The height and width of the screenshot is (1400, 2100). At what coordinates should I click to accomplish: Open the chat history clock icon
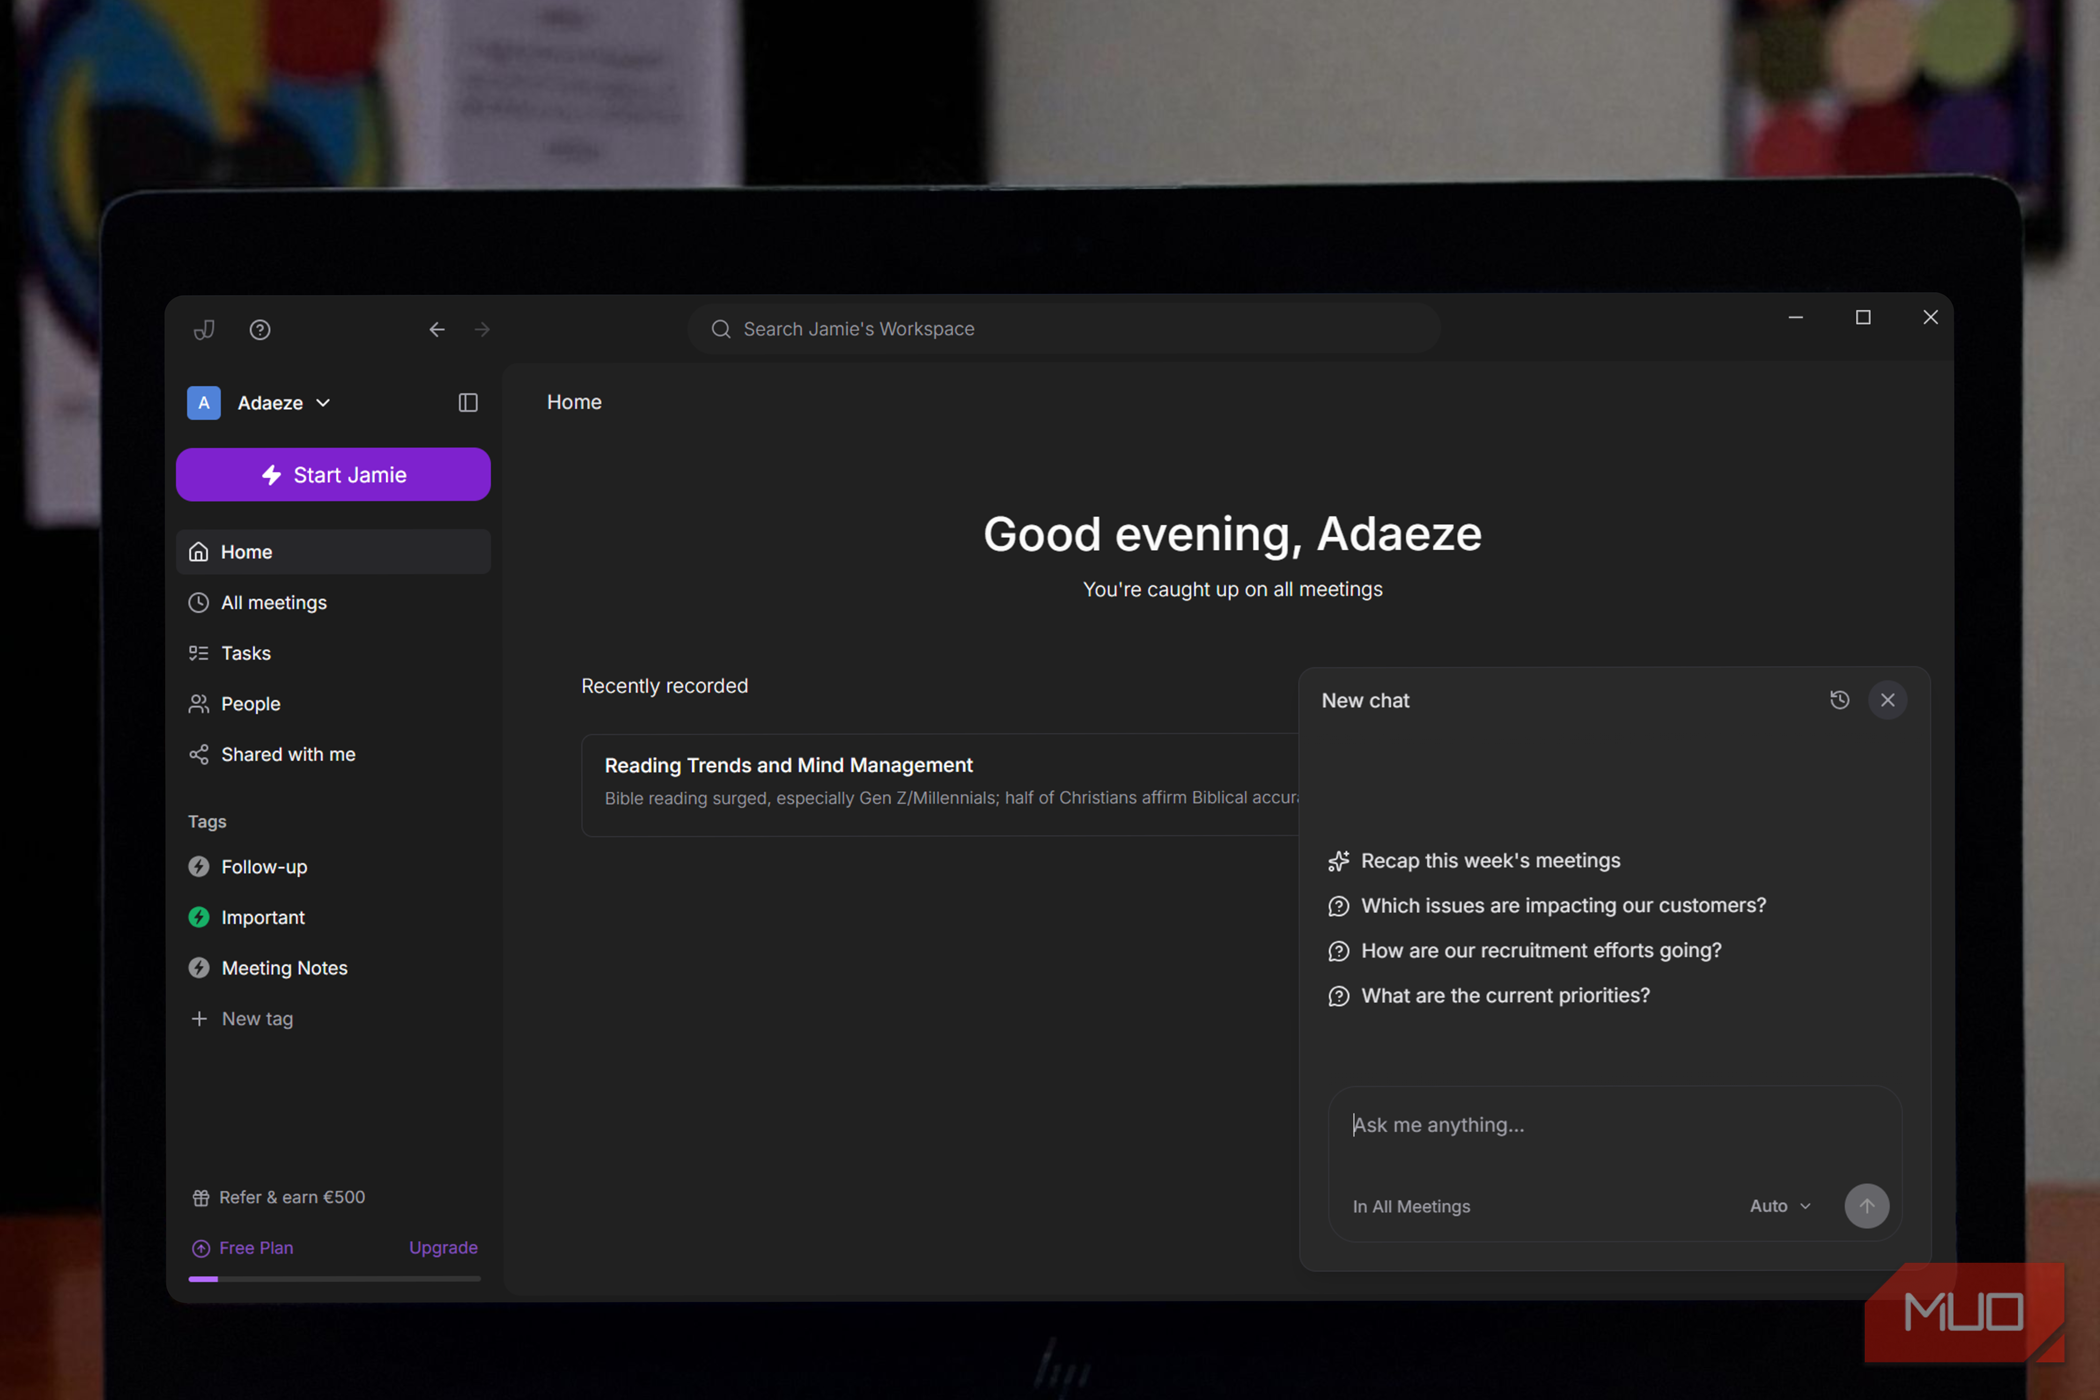point(1839,700)
